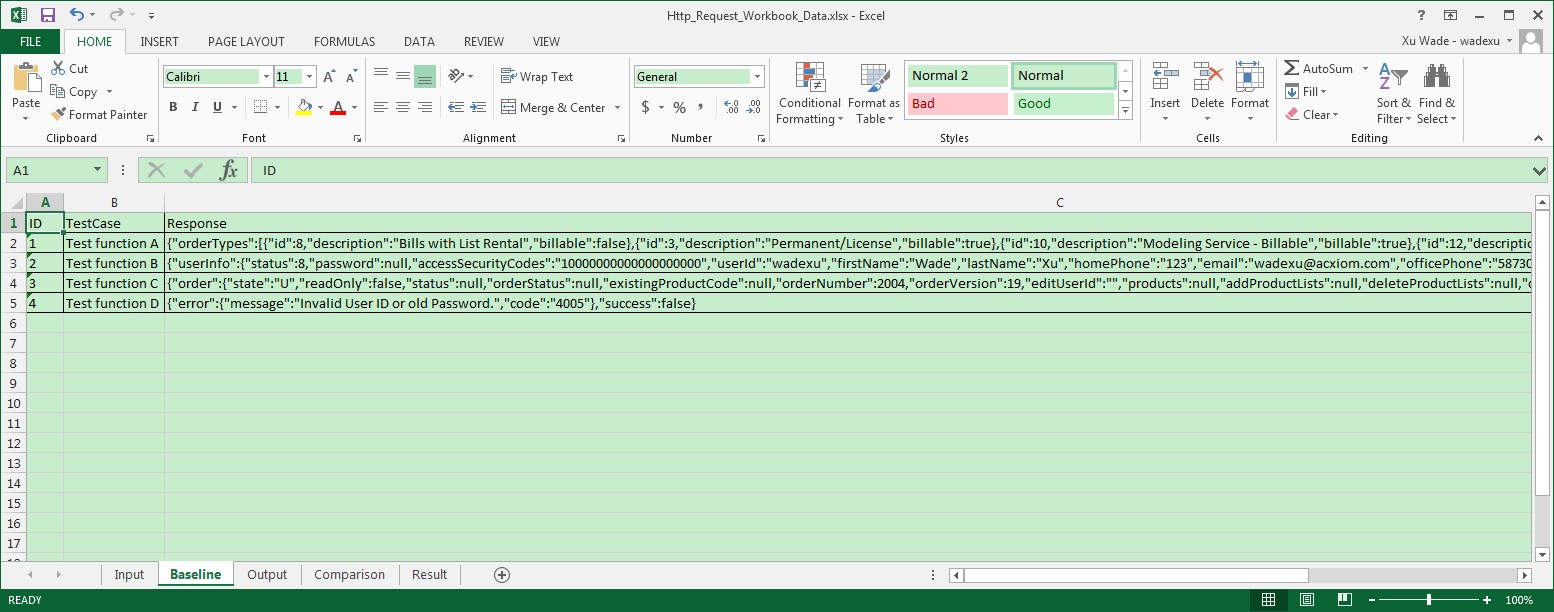Open Conditional Formatting

809,94
